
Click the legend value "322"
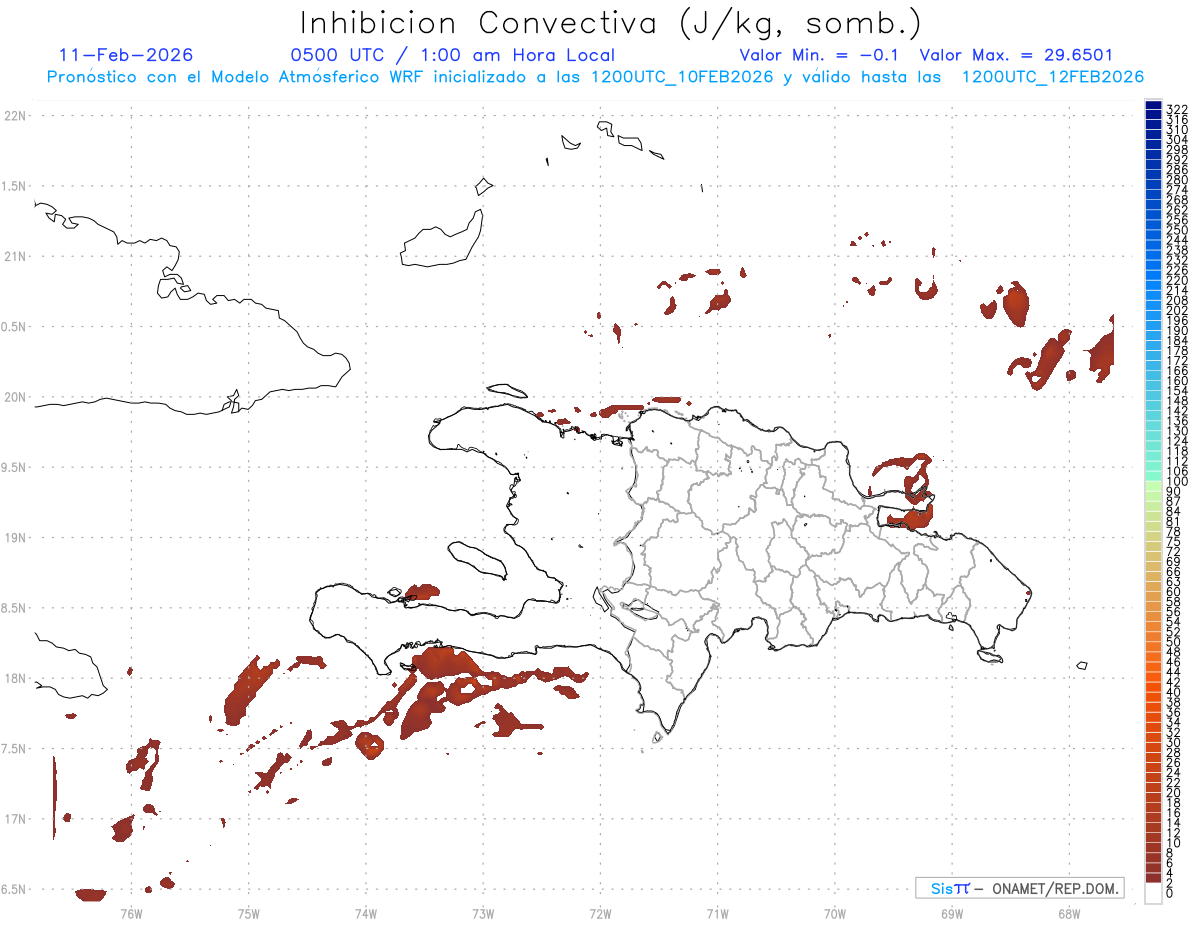pyautogui.click(x=1176, y=108)
